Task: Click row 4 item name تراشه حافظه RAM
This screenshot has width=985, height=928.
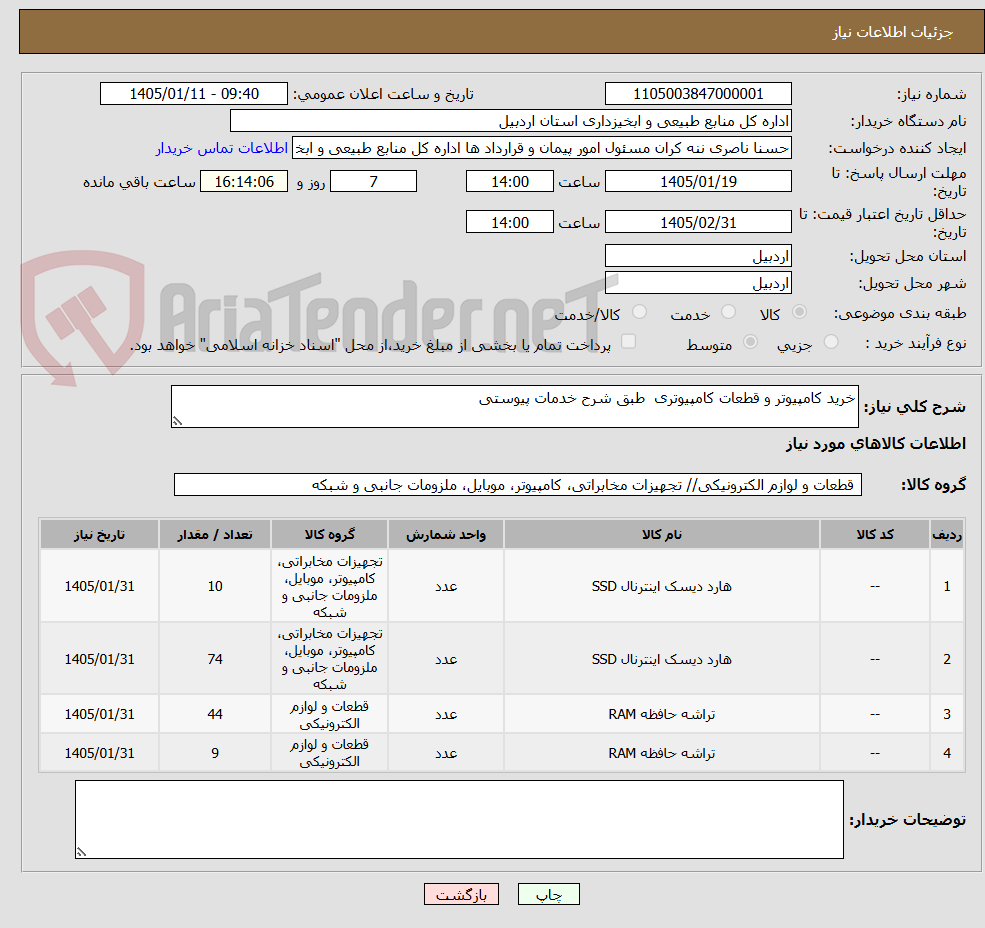Action: (661, 753)
